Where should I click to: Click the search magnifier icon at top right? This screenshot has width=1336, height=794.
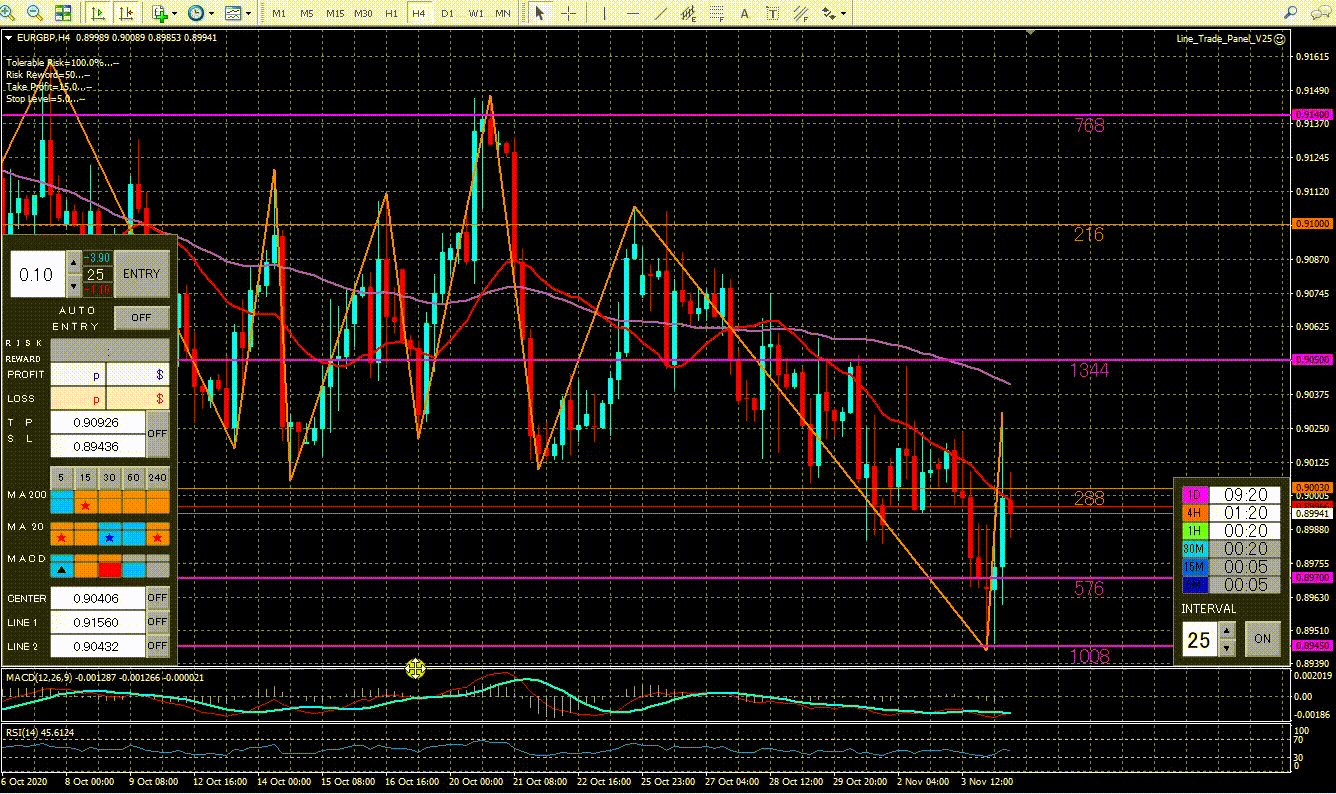tap(1290, 12)
